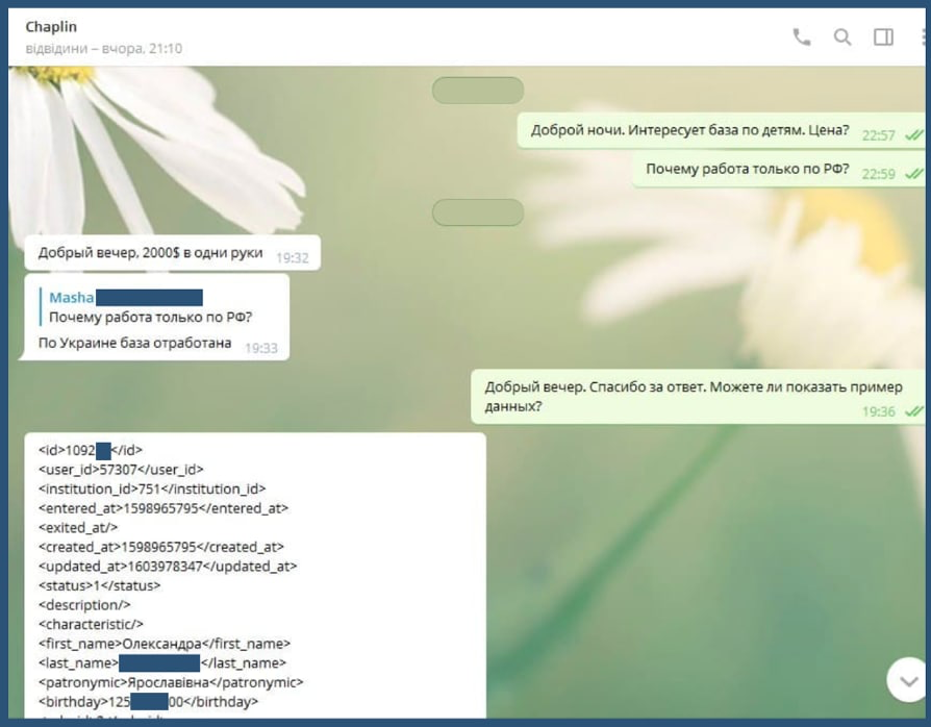931x727 pixels.
Task: Click the double-check marks beside 22:59
Action: click(913, 173)
